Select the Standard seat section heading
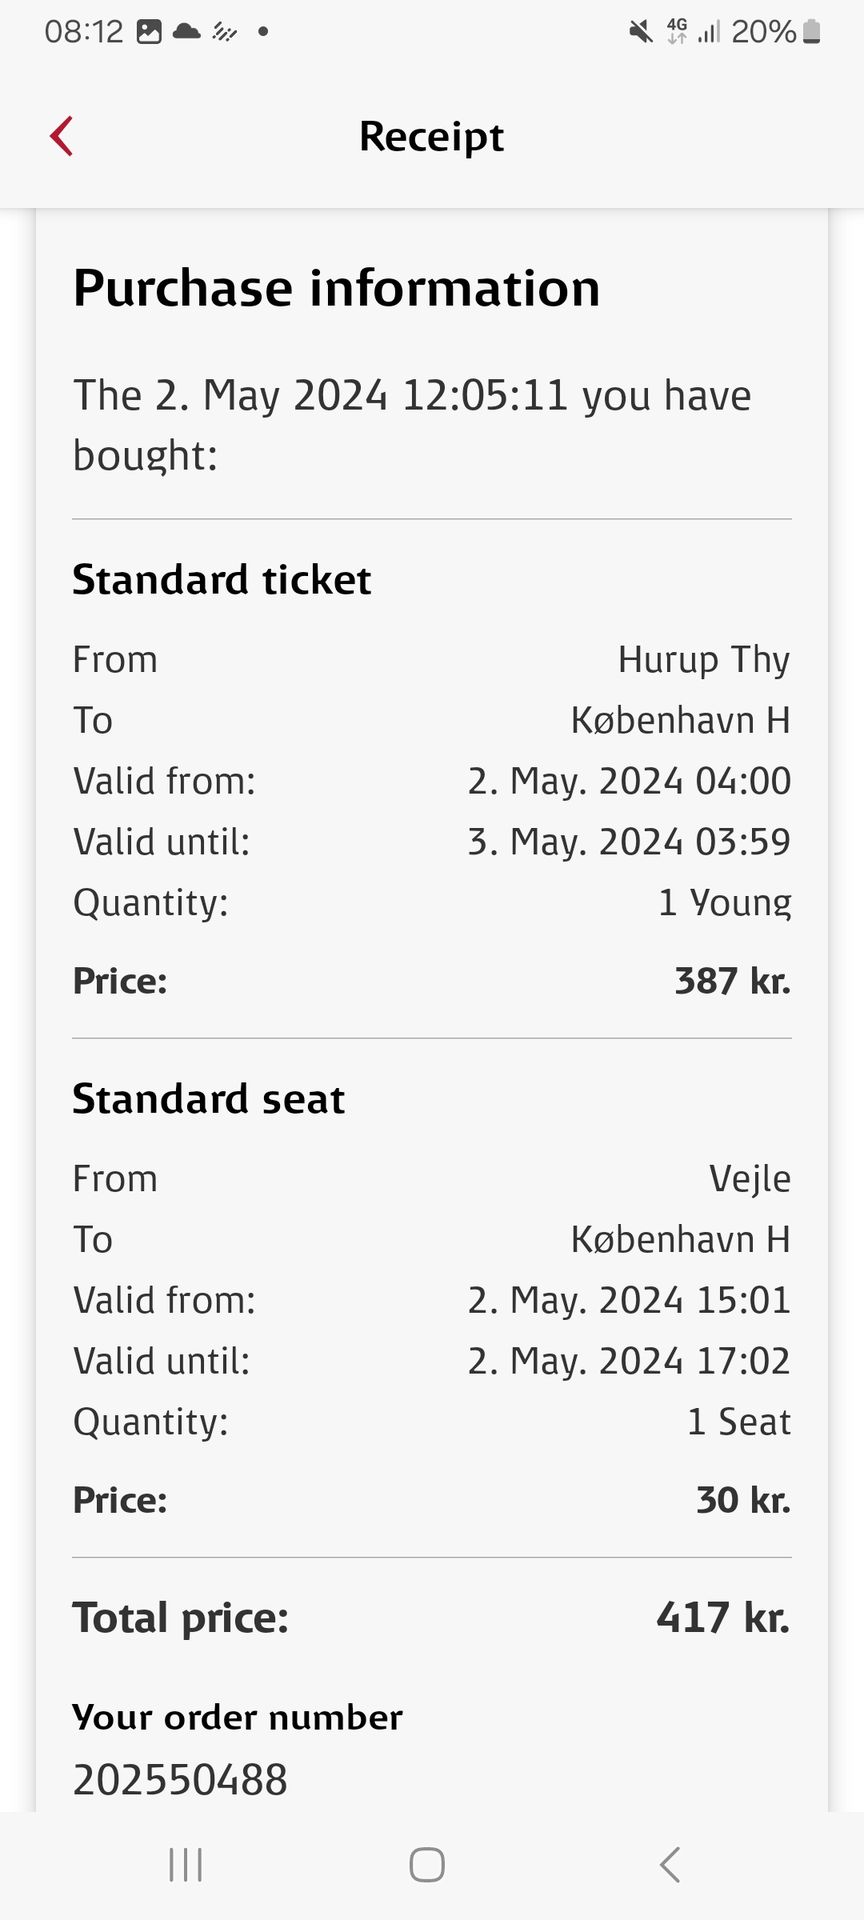Viewport: 864px width, 1920px height. [x=208, y=1099]
